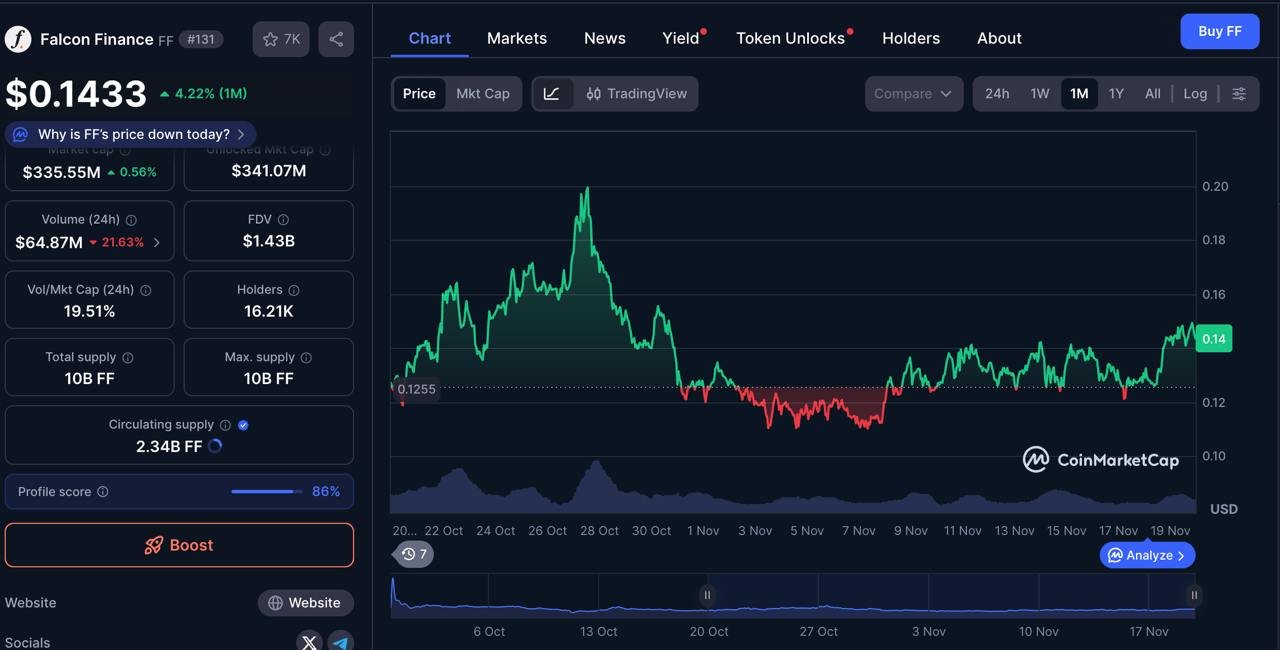
Task: Expand "Why is FF's price down today?"
Action: tap(133, 134)
